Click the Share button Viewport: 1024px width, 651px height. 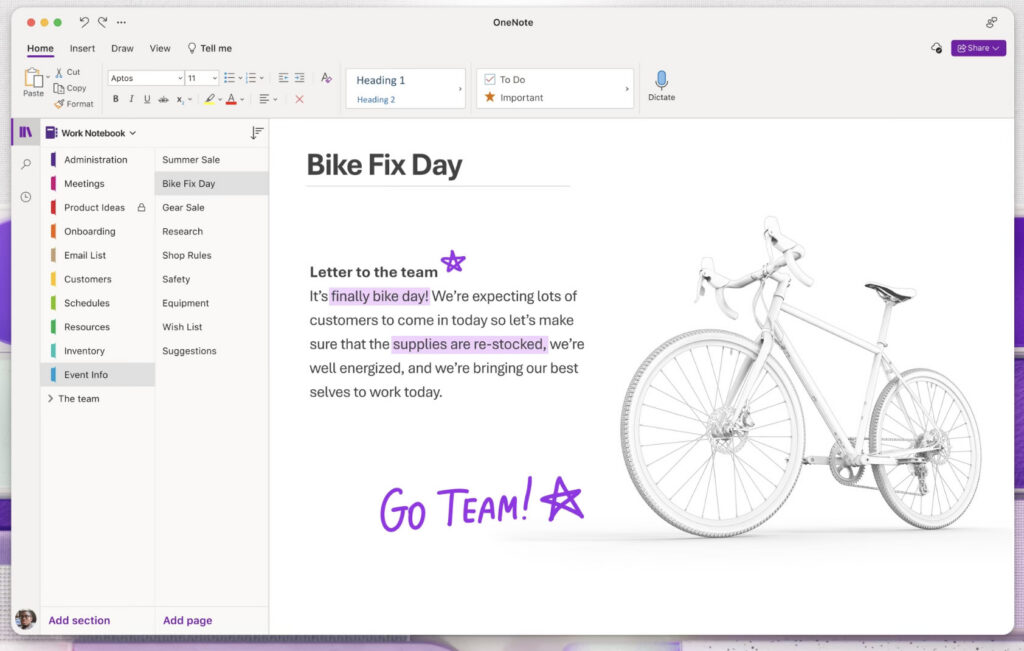[x=977, y=48]
